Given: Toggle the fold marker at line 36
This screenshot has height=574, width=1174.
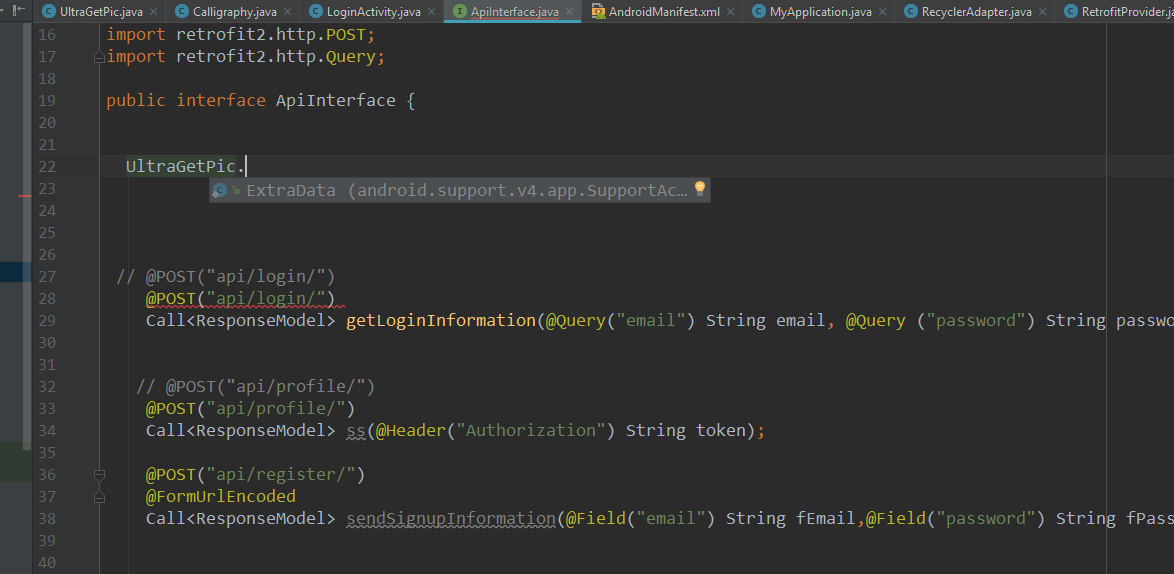Looking at the screenshot, I should coord(99,475).
